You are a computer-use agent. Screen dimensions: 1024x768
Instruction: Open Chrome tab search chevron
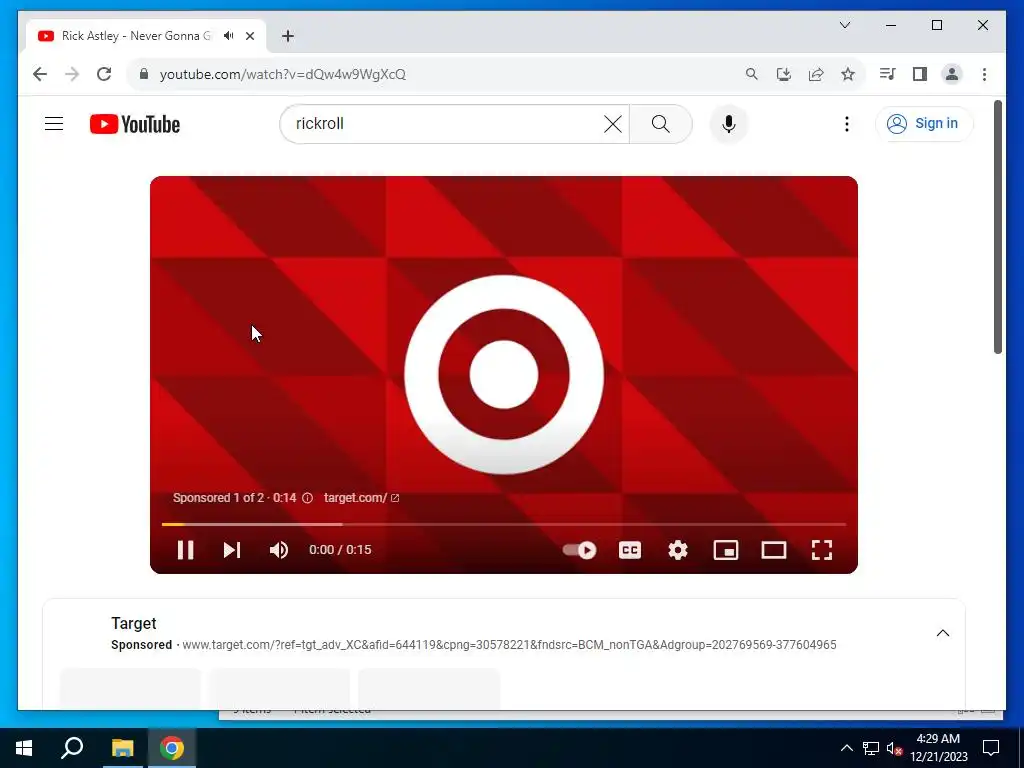point(844,25)
